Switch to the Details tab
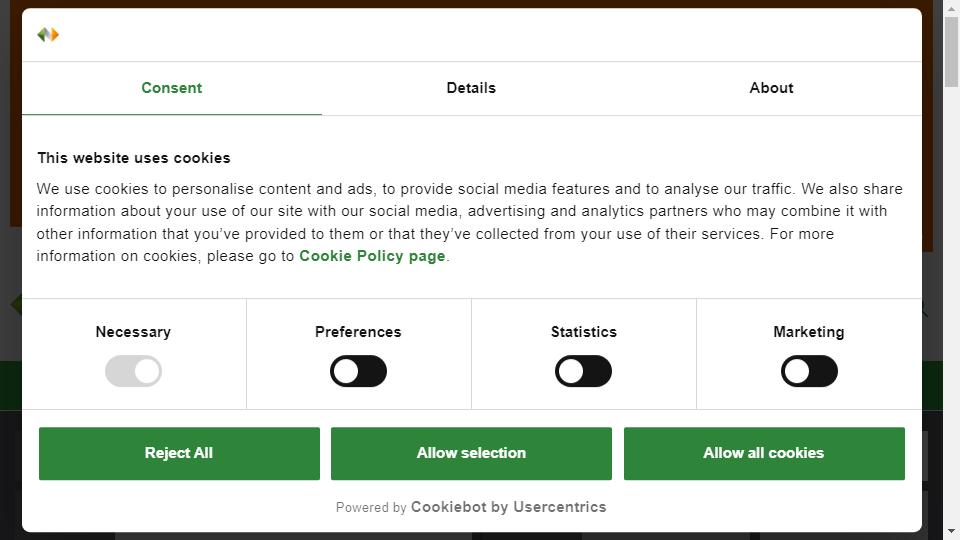Image resolution: width=960 pixels, height=540 pixels. (x=471, y=88)
